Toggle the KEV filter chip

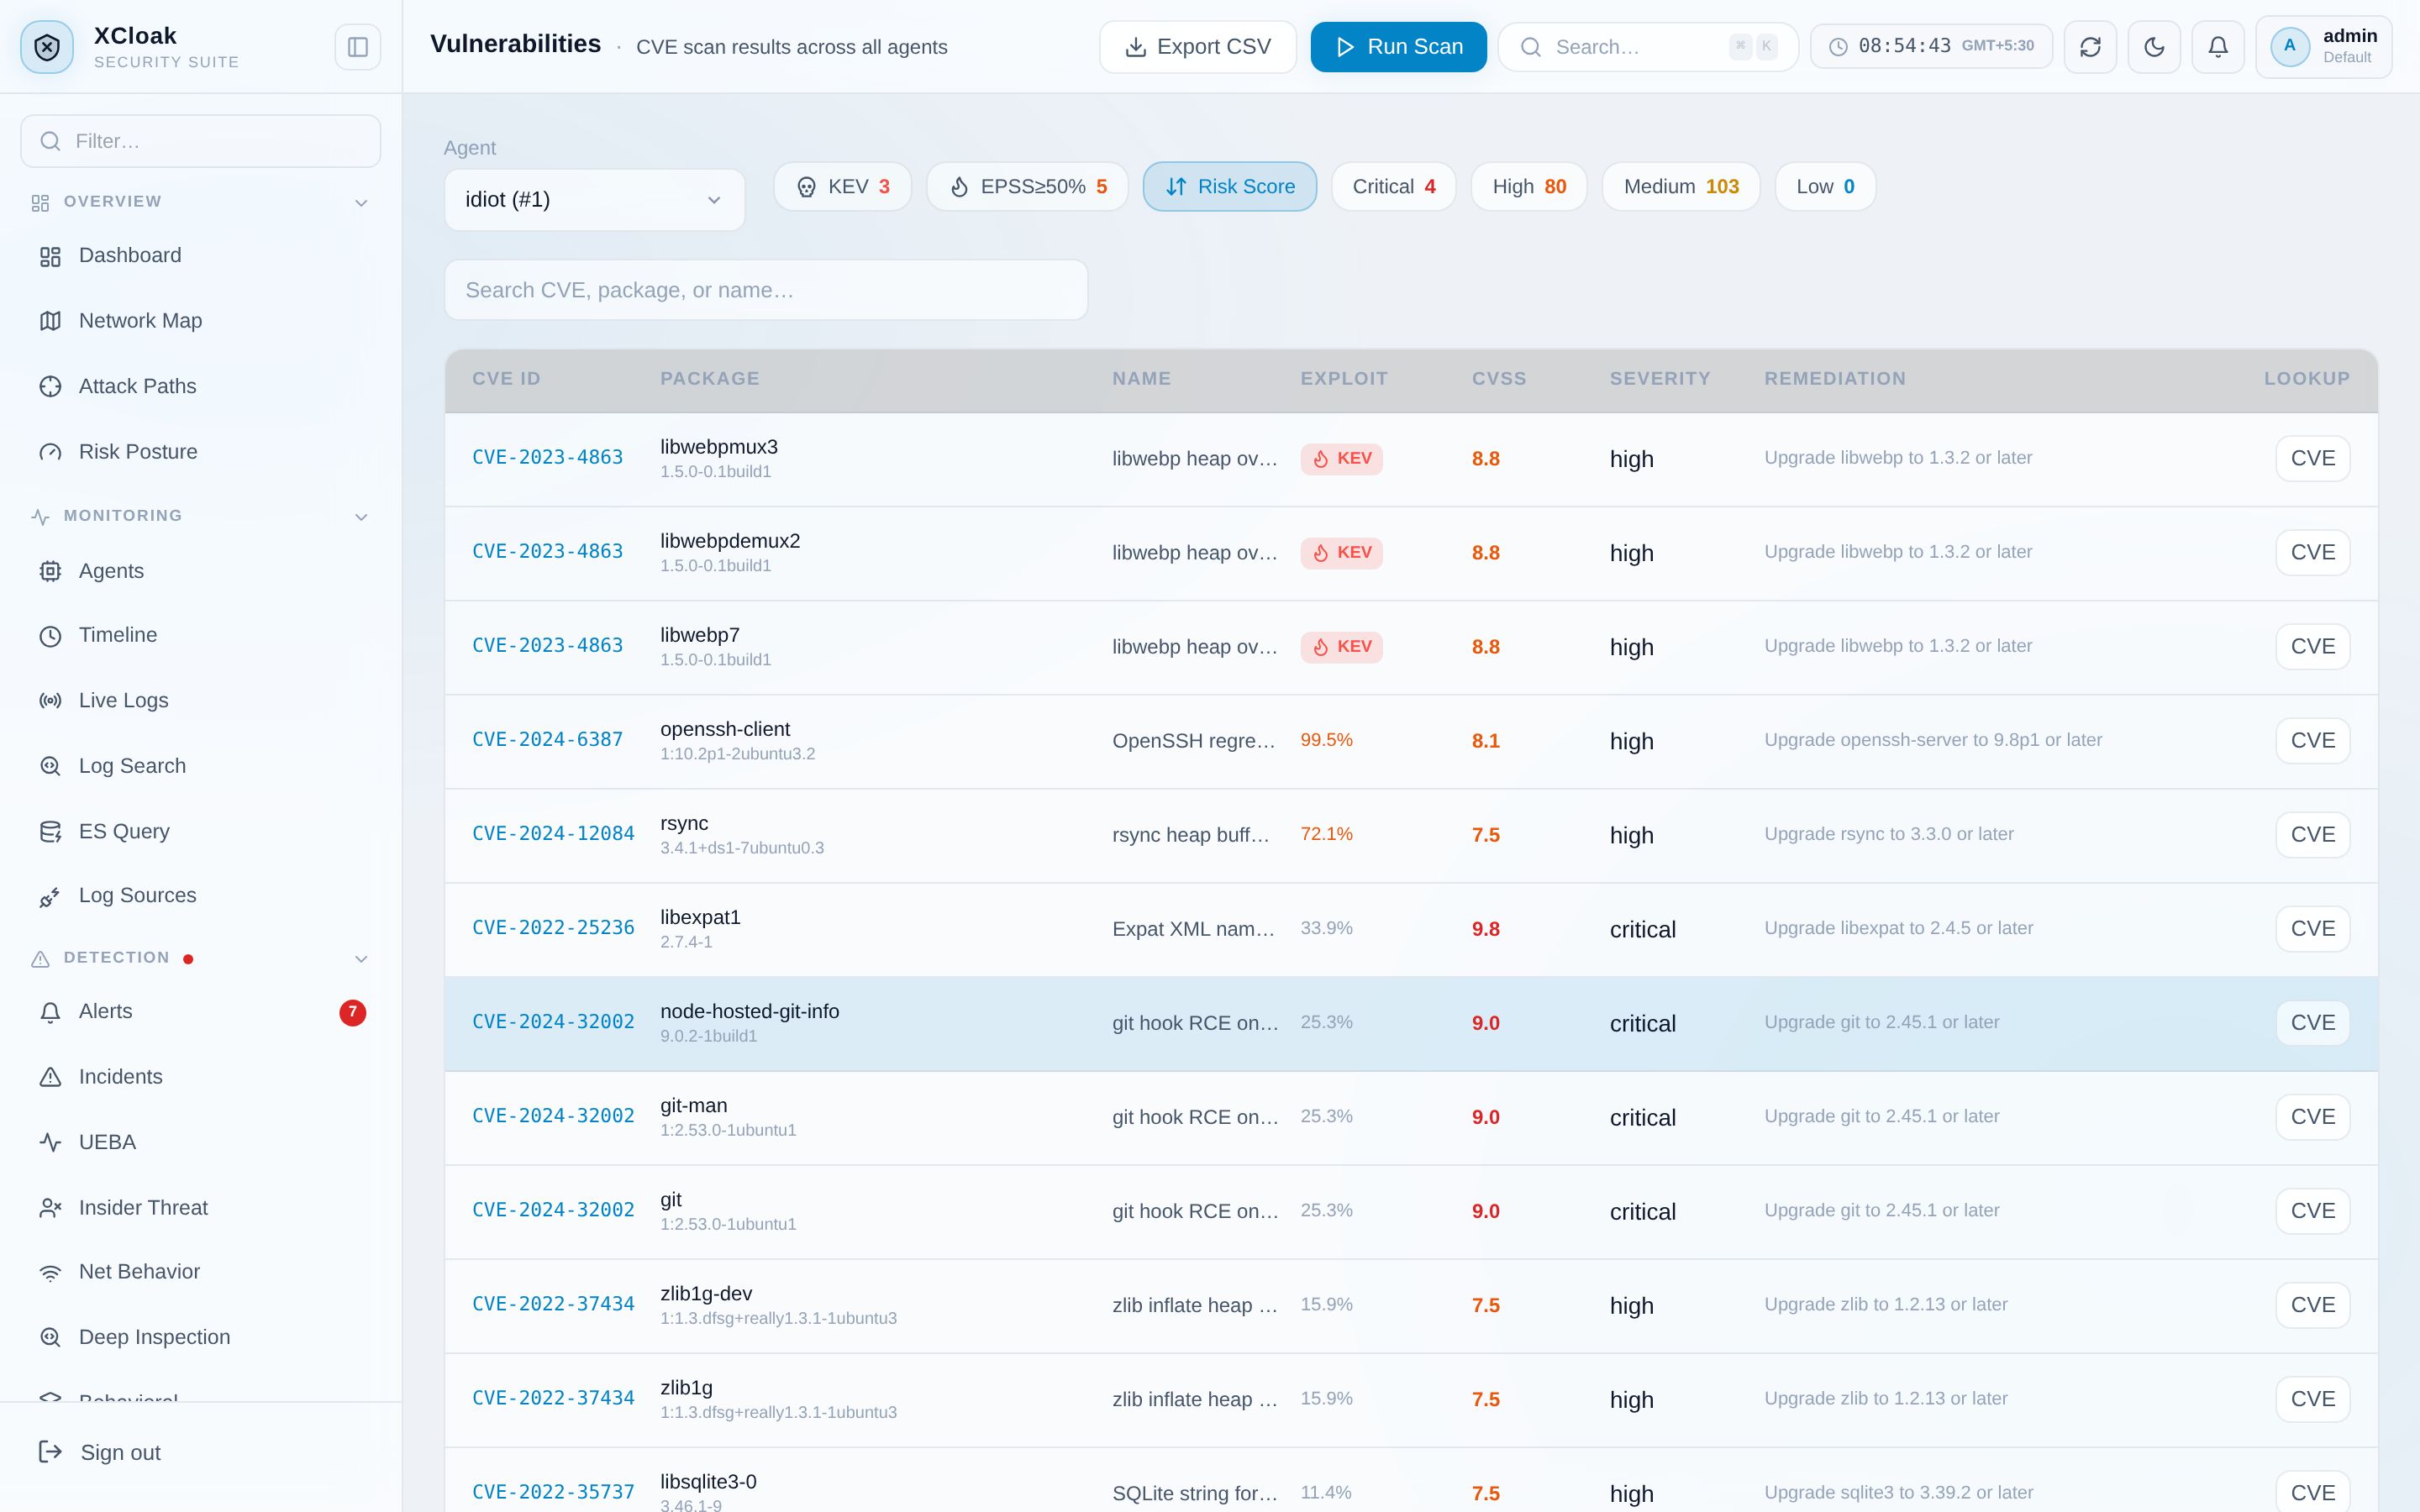point(843,187)
